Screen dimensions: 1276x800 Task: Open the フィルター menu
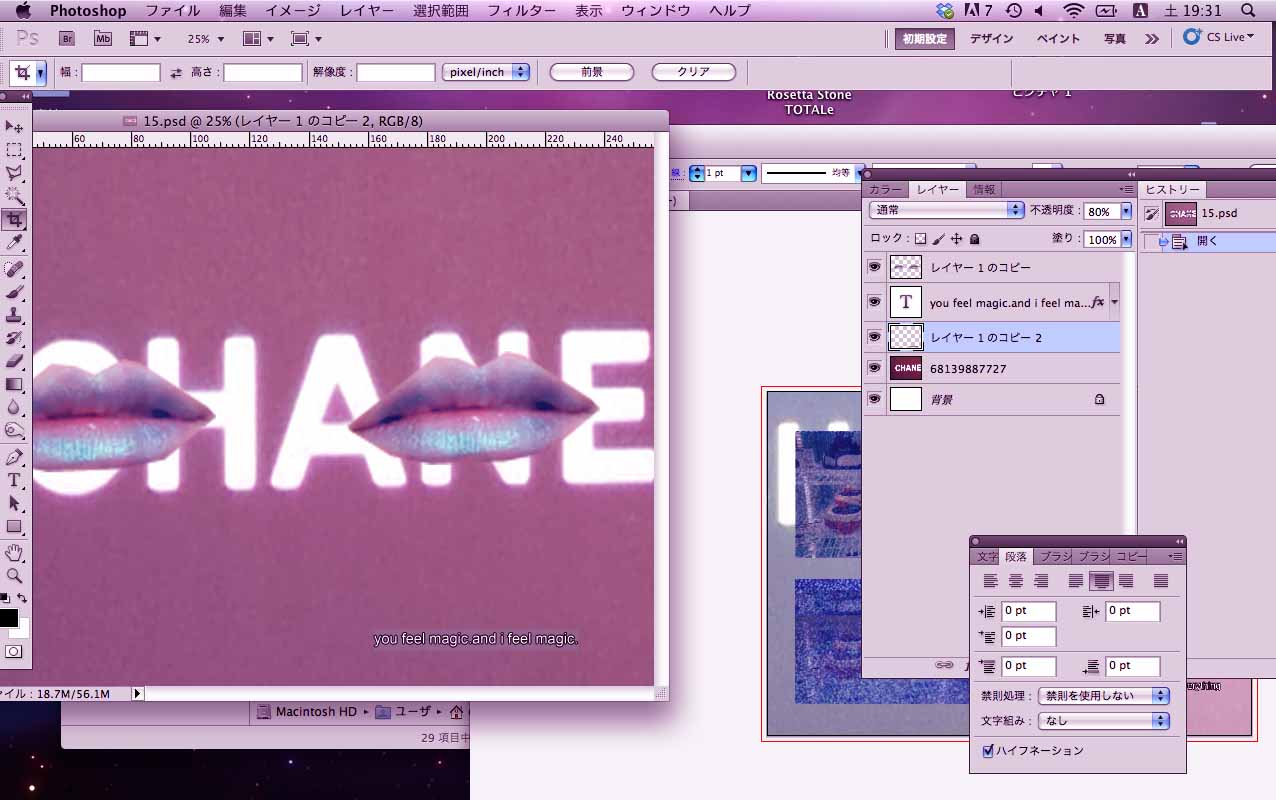[x=521, y=11]
